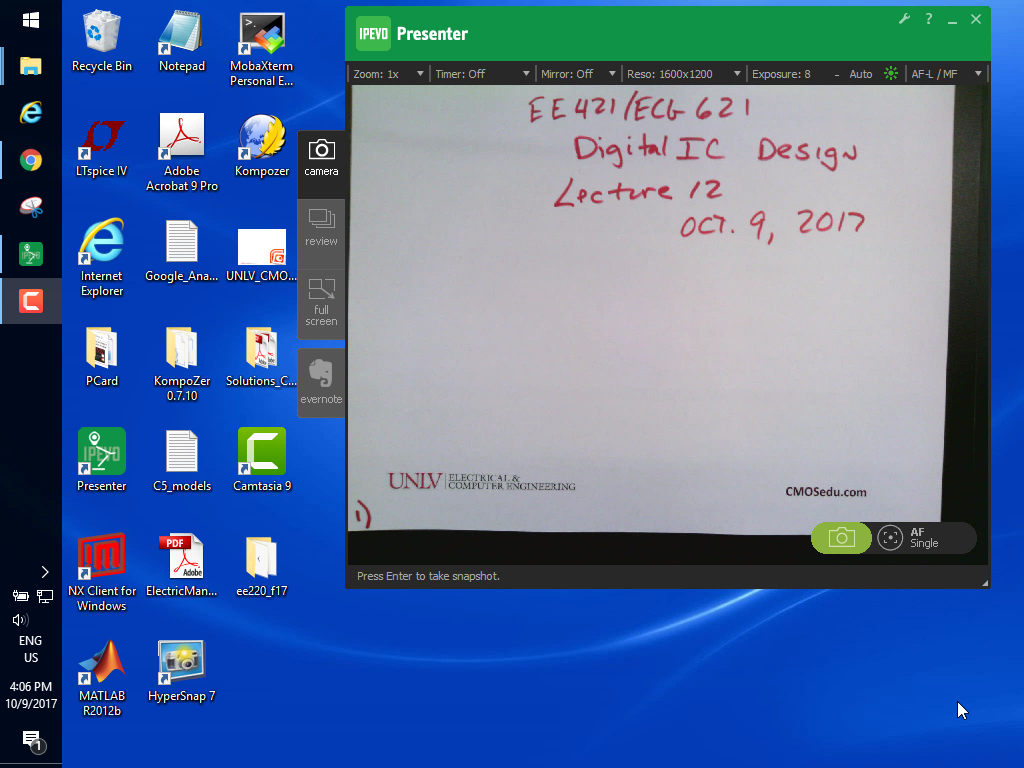
Task: Open the Timer: Off dropdown
Action: coord(482,74)
